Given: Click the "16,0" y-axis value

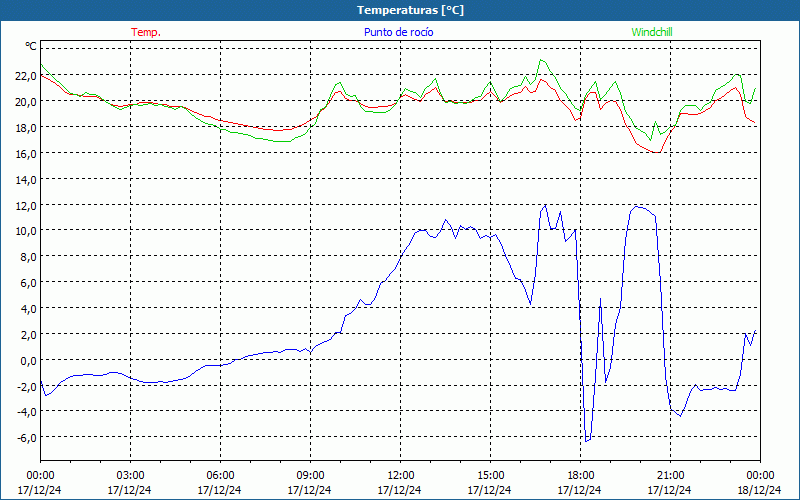Looking at the screenshot, I should (x=26, y=154).
